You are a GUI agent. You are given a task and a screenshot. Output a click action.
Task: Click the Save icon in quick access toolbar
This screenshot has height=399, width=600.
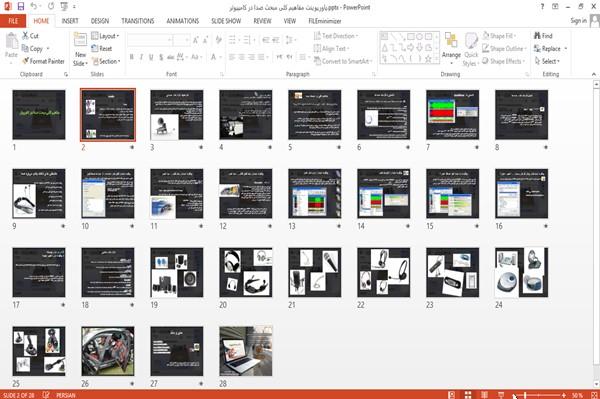point(21,7)
